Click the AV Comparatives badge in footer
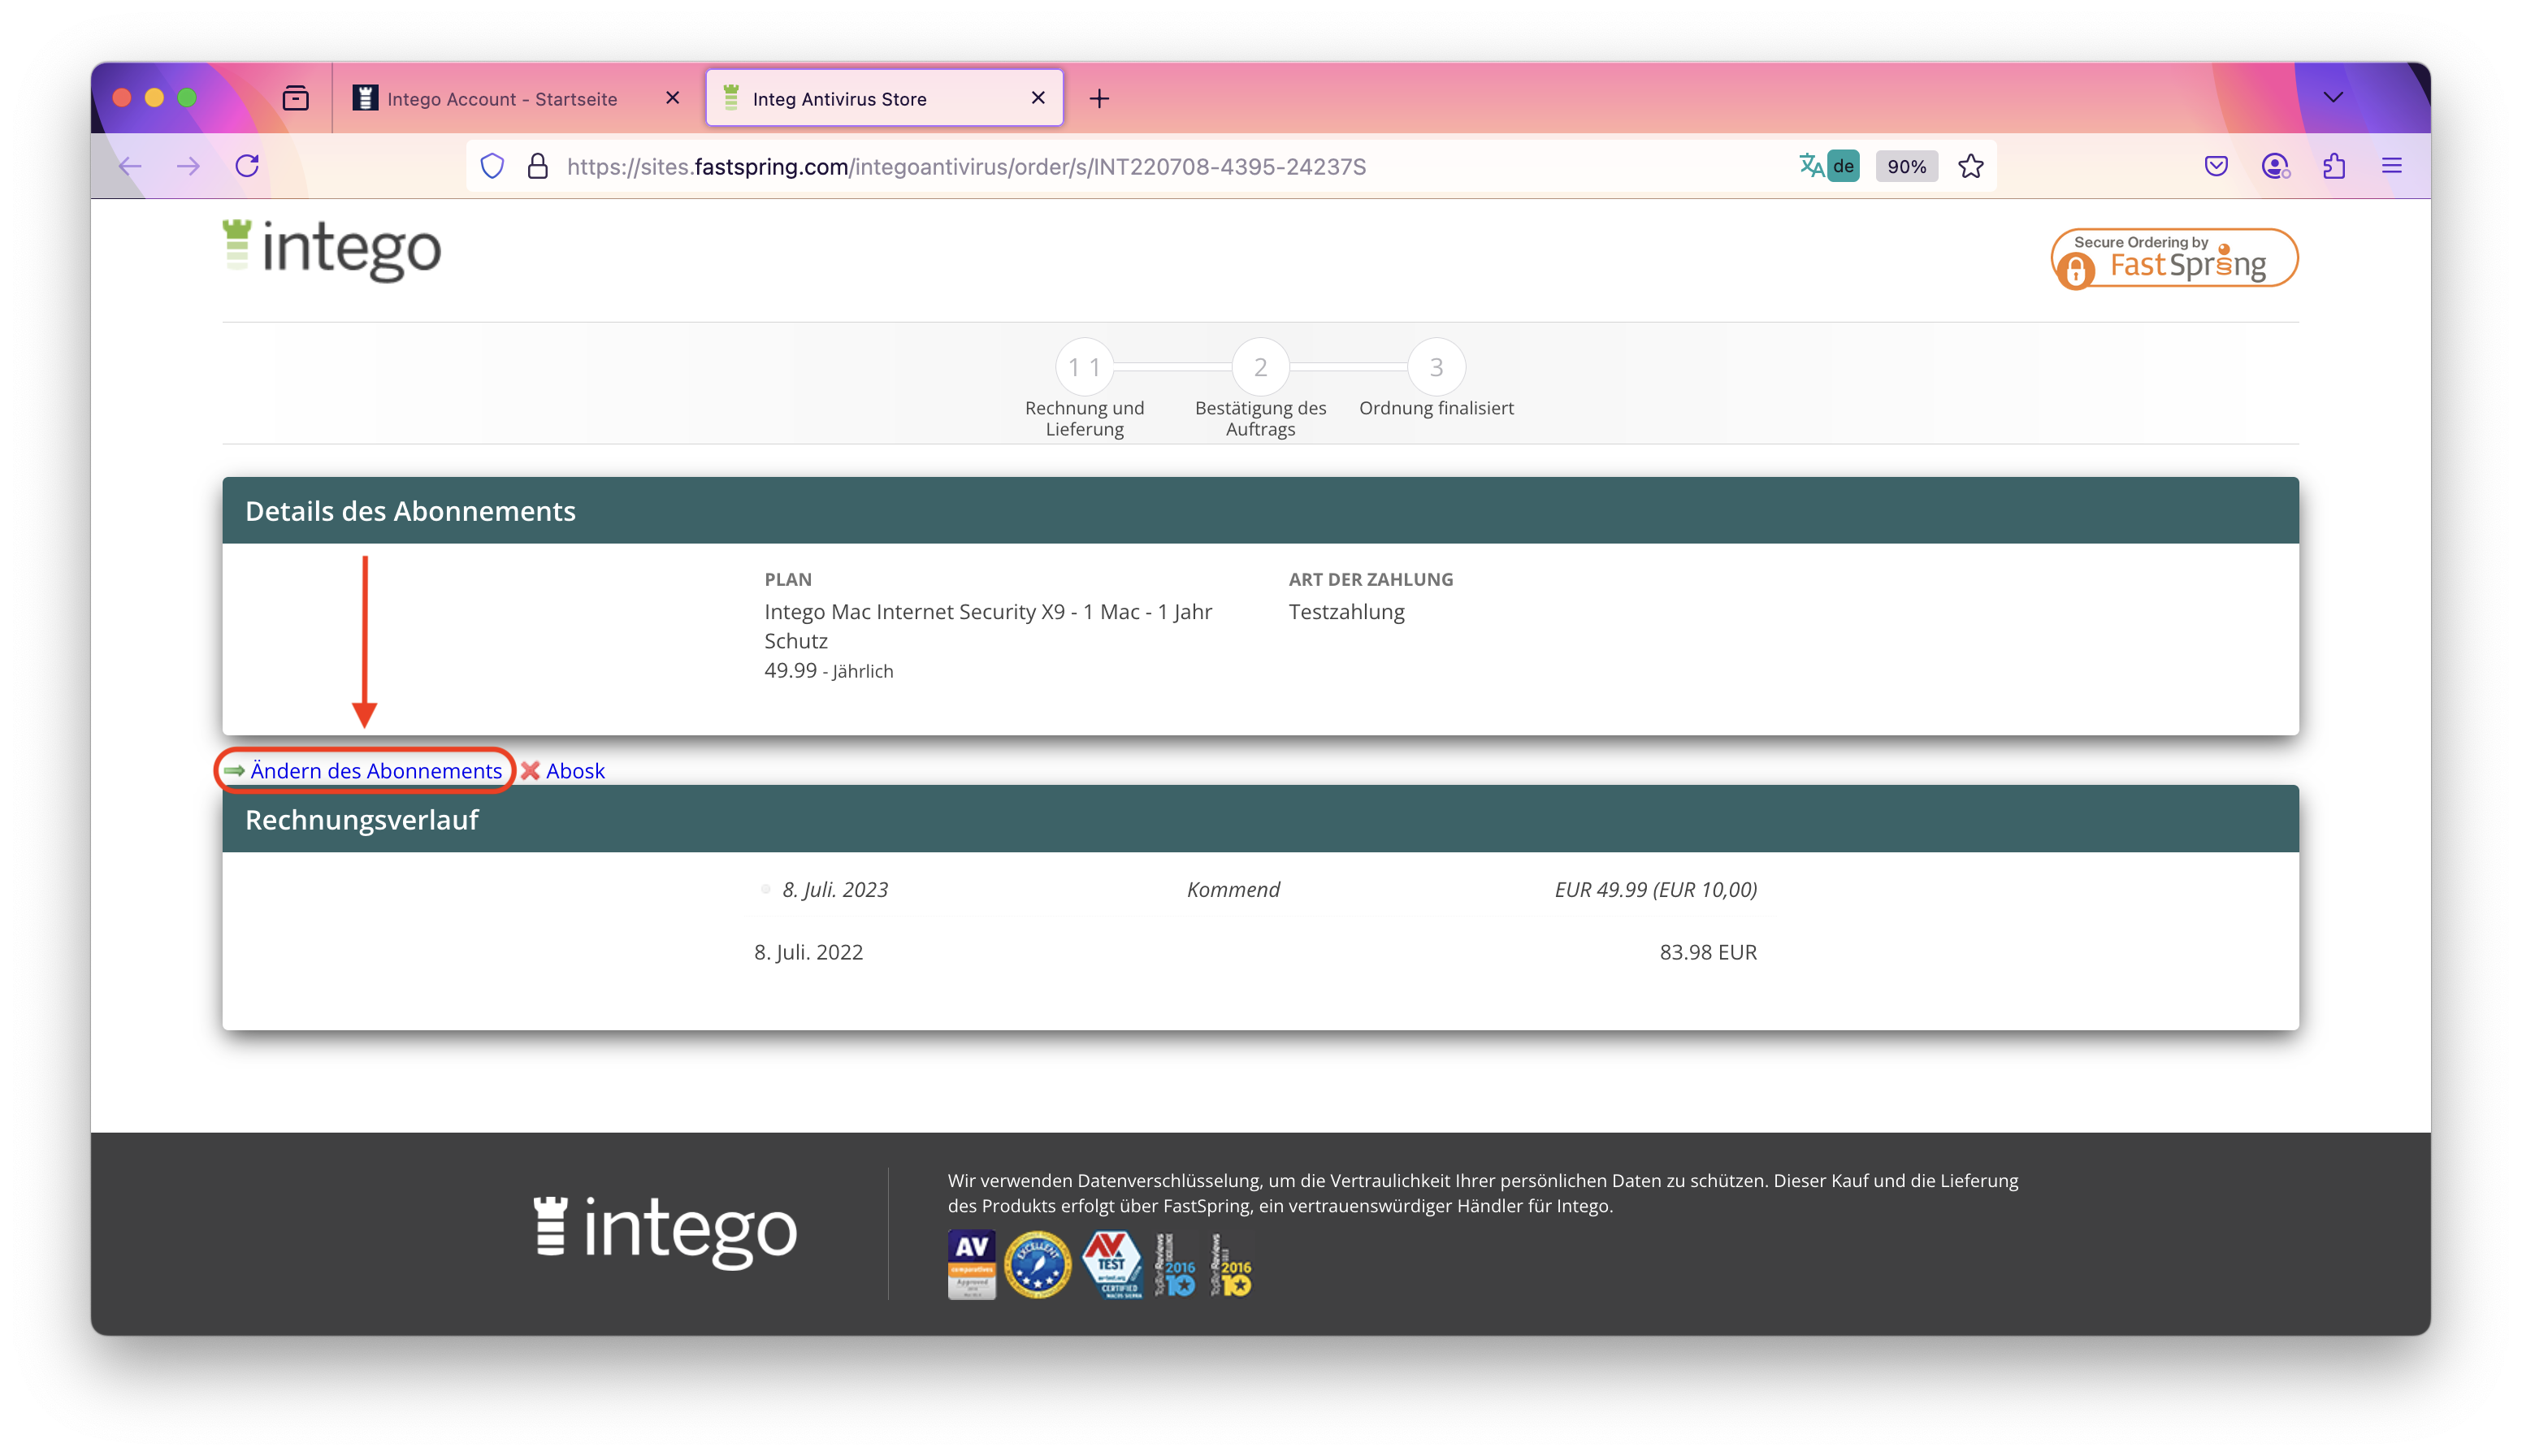This screenshot has height=1456, width=2522. coord(971,1264)
